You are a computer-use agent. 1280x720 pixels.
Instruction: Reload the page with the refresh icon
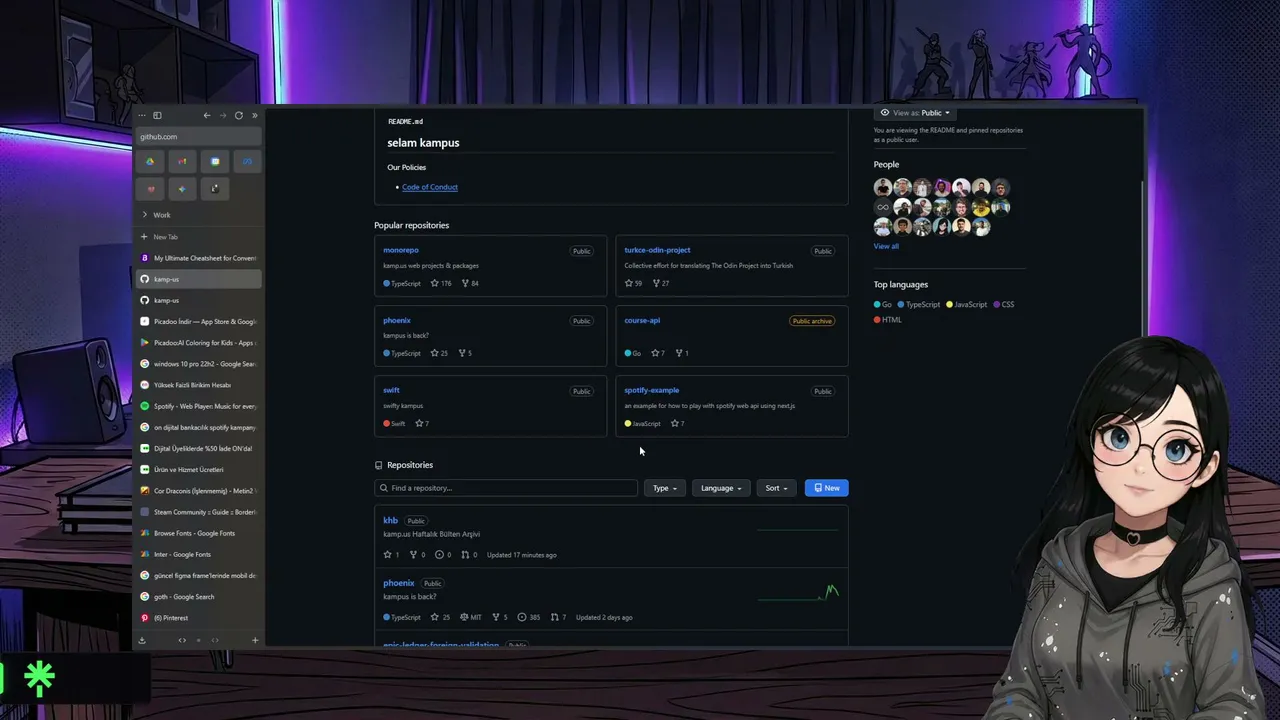238,115
